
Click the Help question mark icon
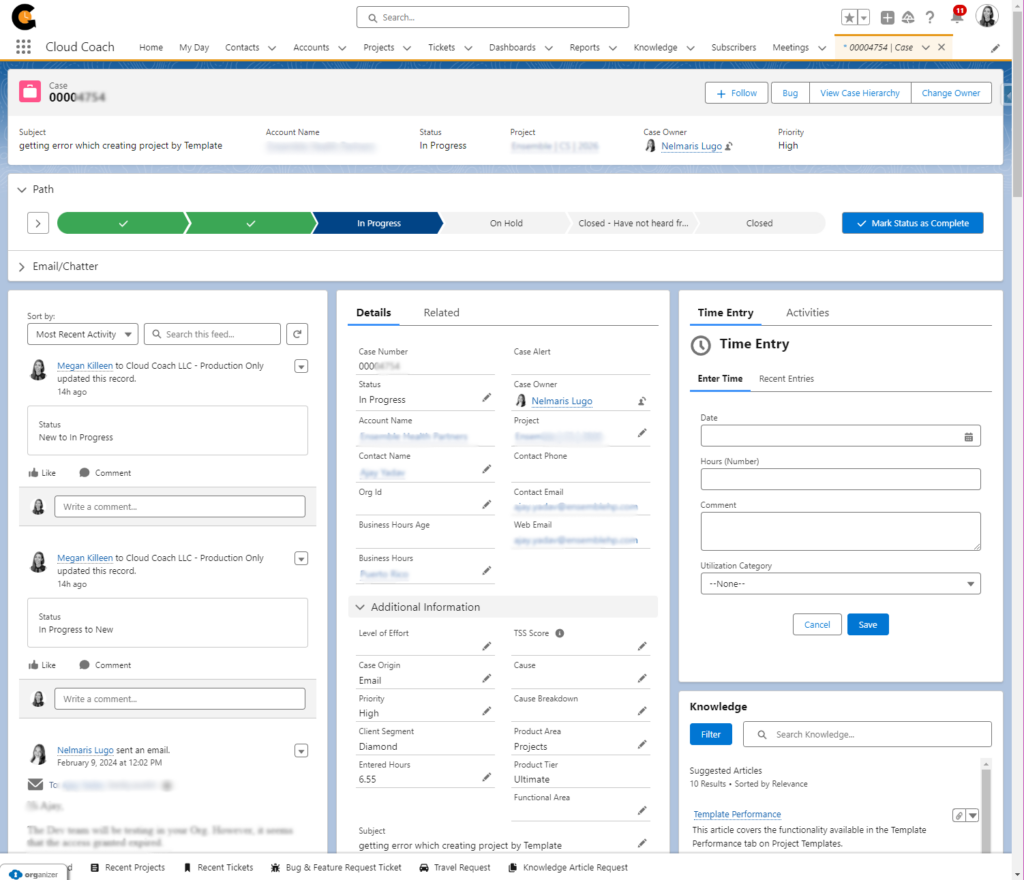(x=930, y=17)
